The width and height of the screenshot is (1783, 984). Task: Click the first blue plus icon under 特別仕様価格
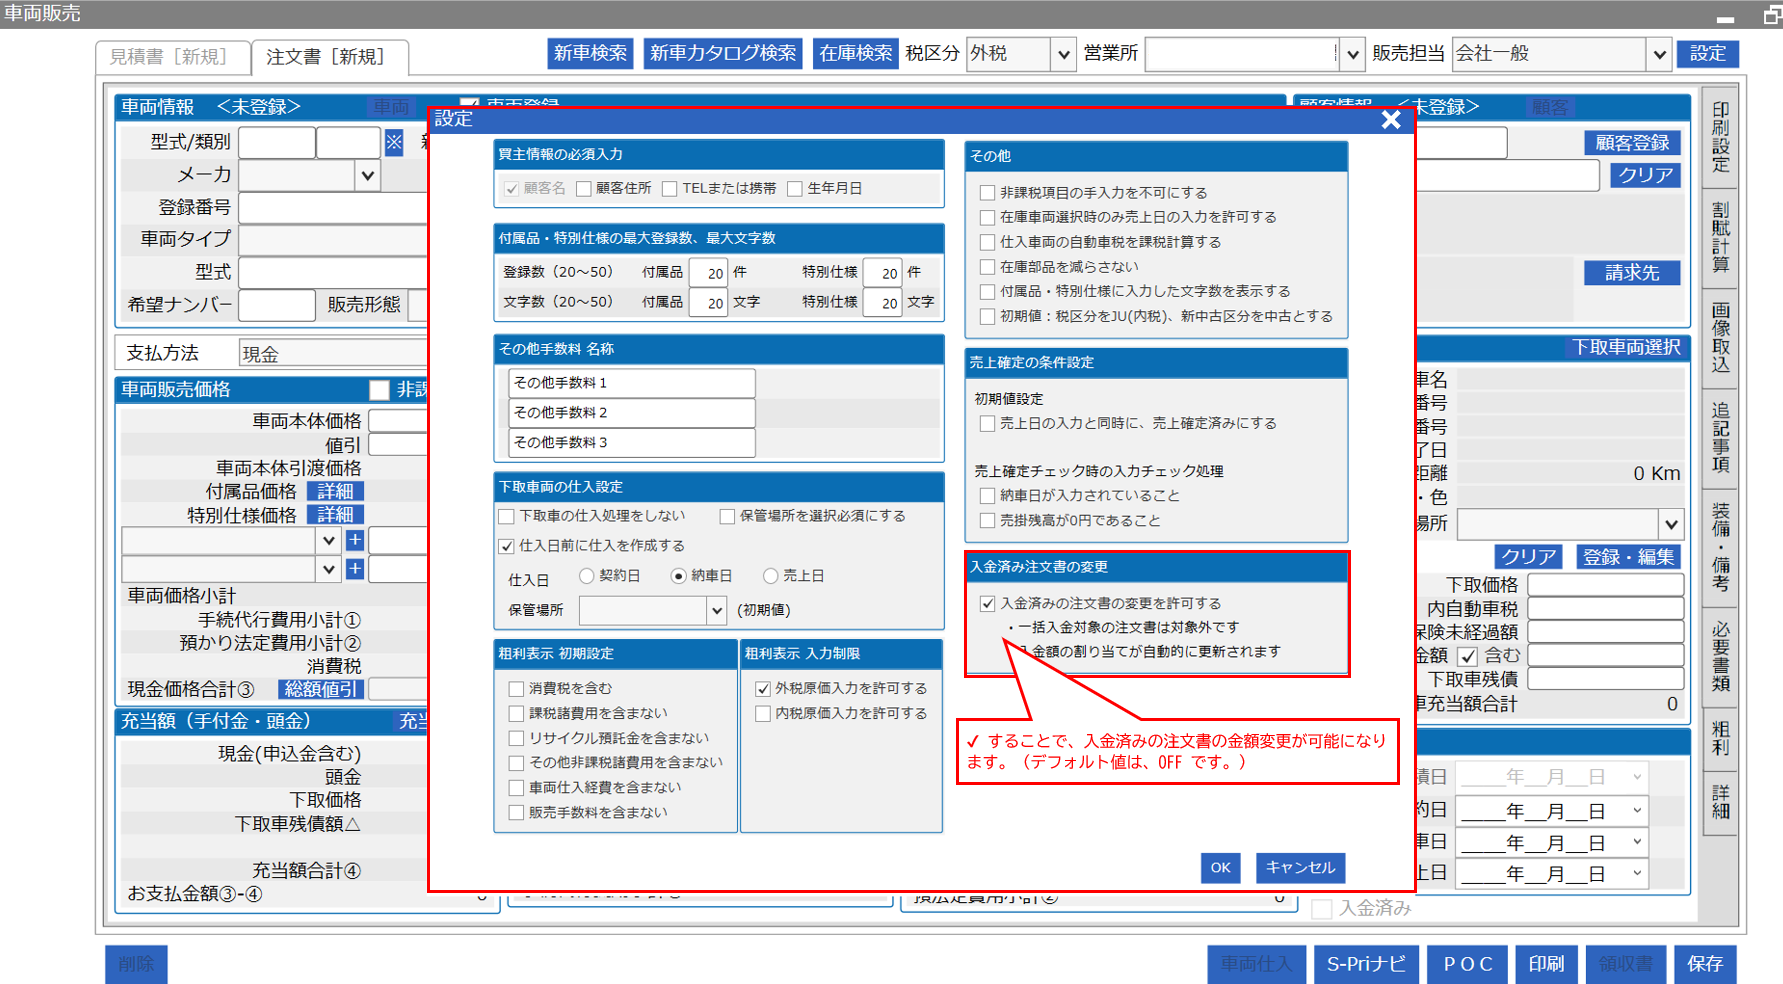coord(354,541)
